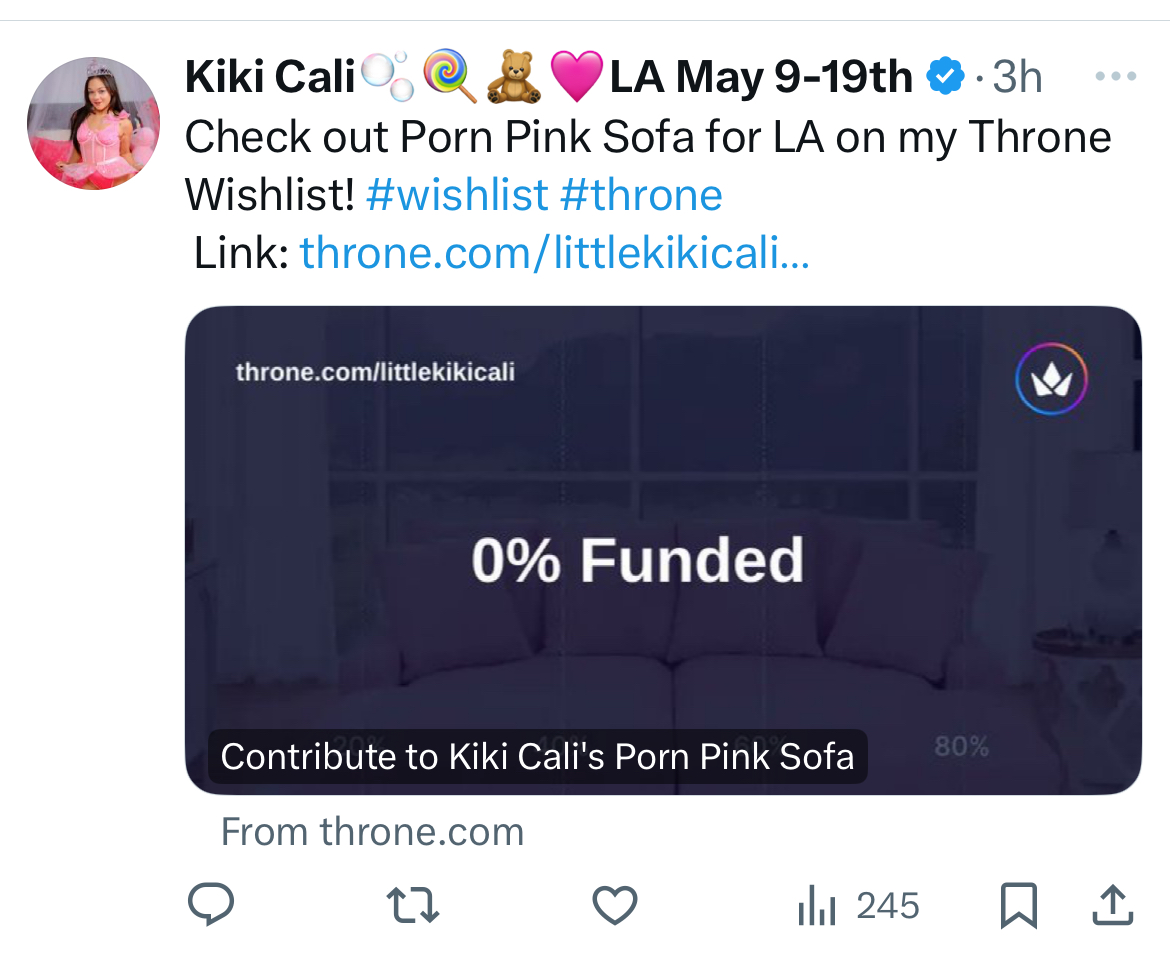This screenshot has height=965, width=1170.
Task: Click the From throne.com source label
Action: [x=372, y=831]
